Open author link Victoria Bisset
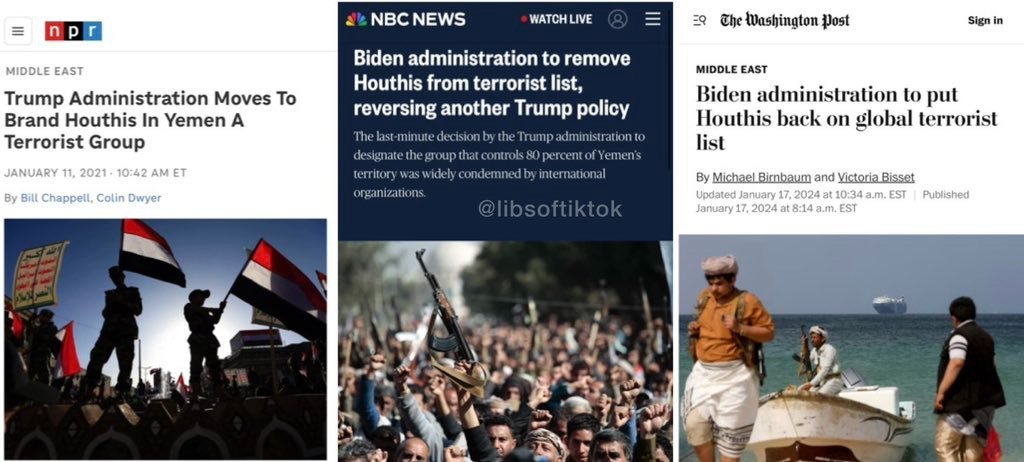The width and height of the screenshot is (1024, 462). [876, 177]
